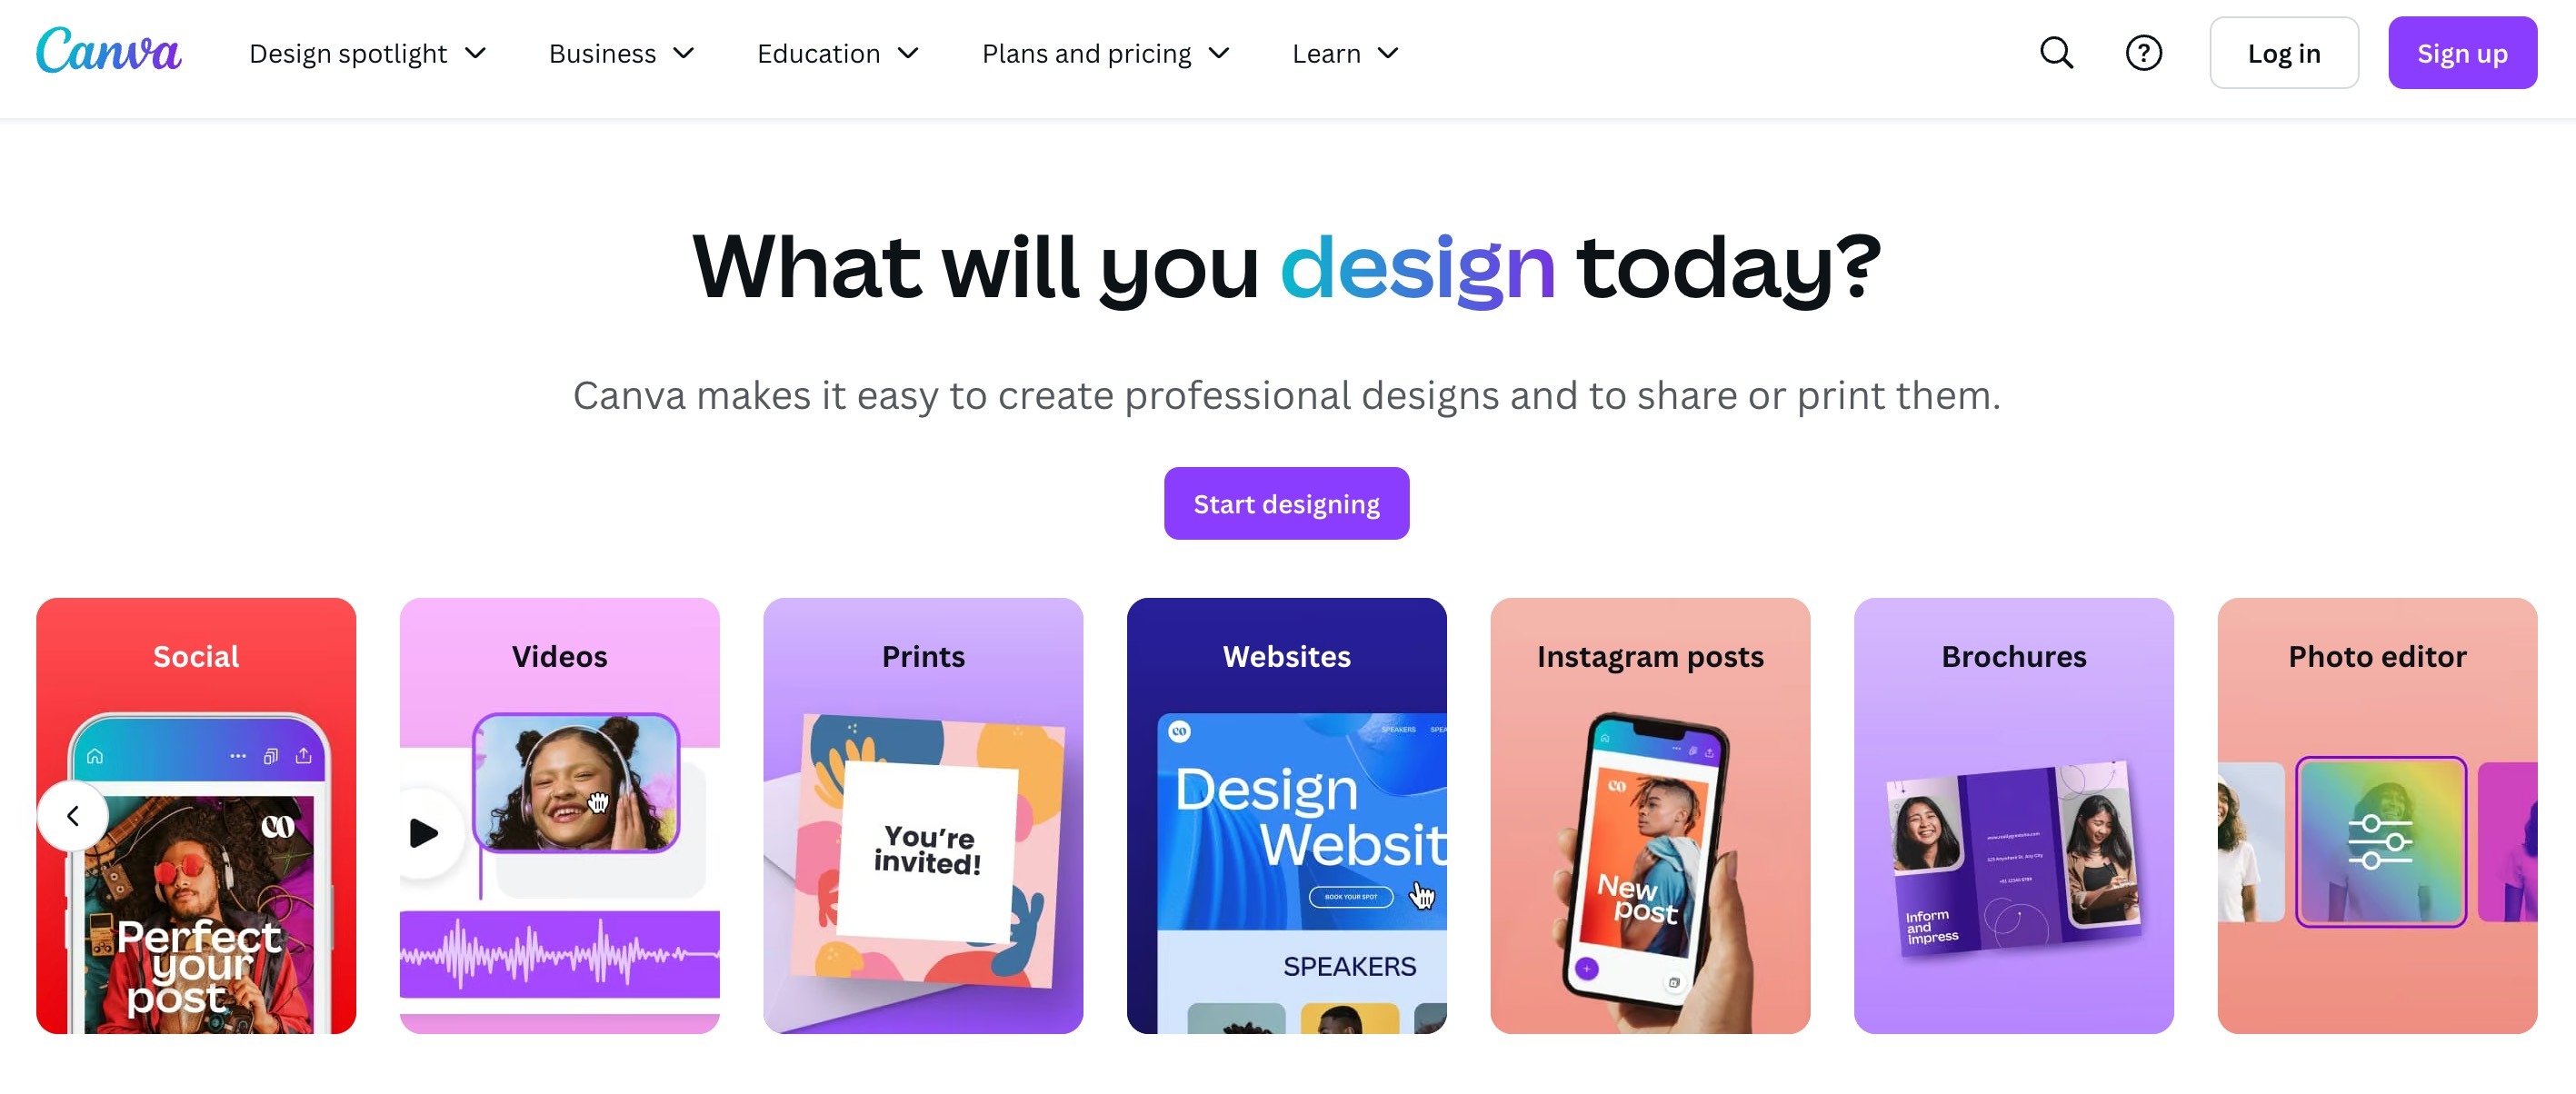2576x1094 pixels.
Task: Select the Brochures design category thumbnail
Action: pyautogui.click(x=2012, y=815)
